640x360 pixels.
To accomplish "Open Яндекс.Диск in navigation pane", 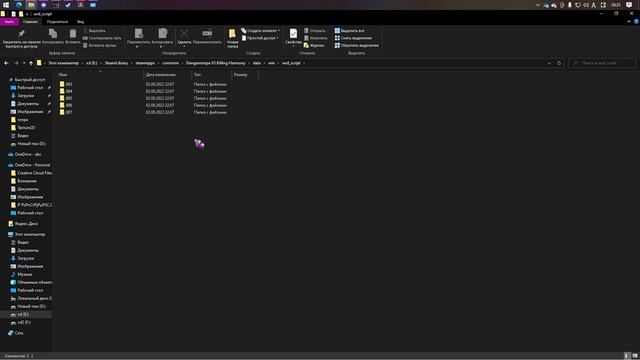I will 23,224.
